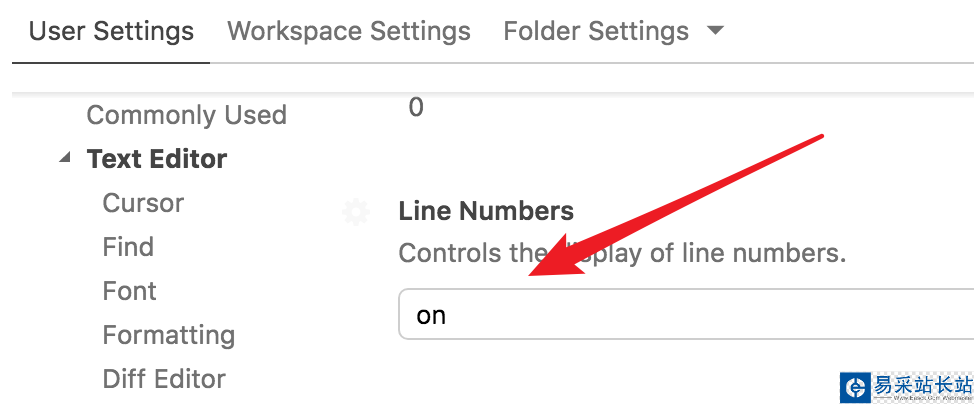Click the Chinese watermark site name text

[x=922, y=383]
